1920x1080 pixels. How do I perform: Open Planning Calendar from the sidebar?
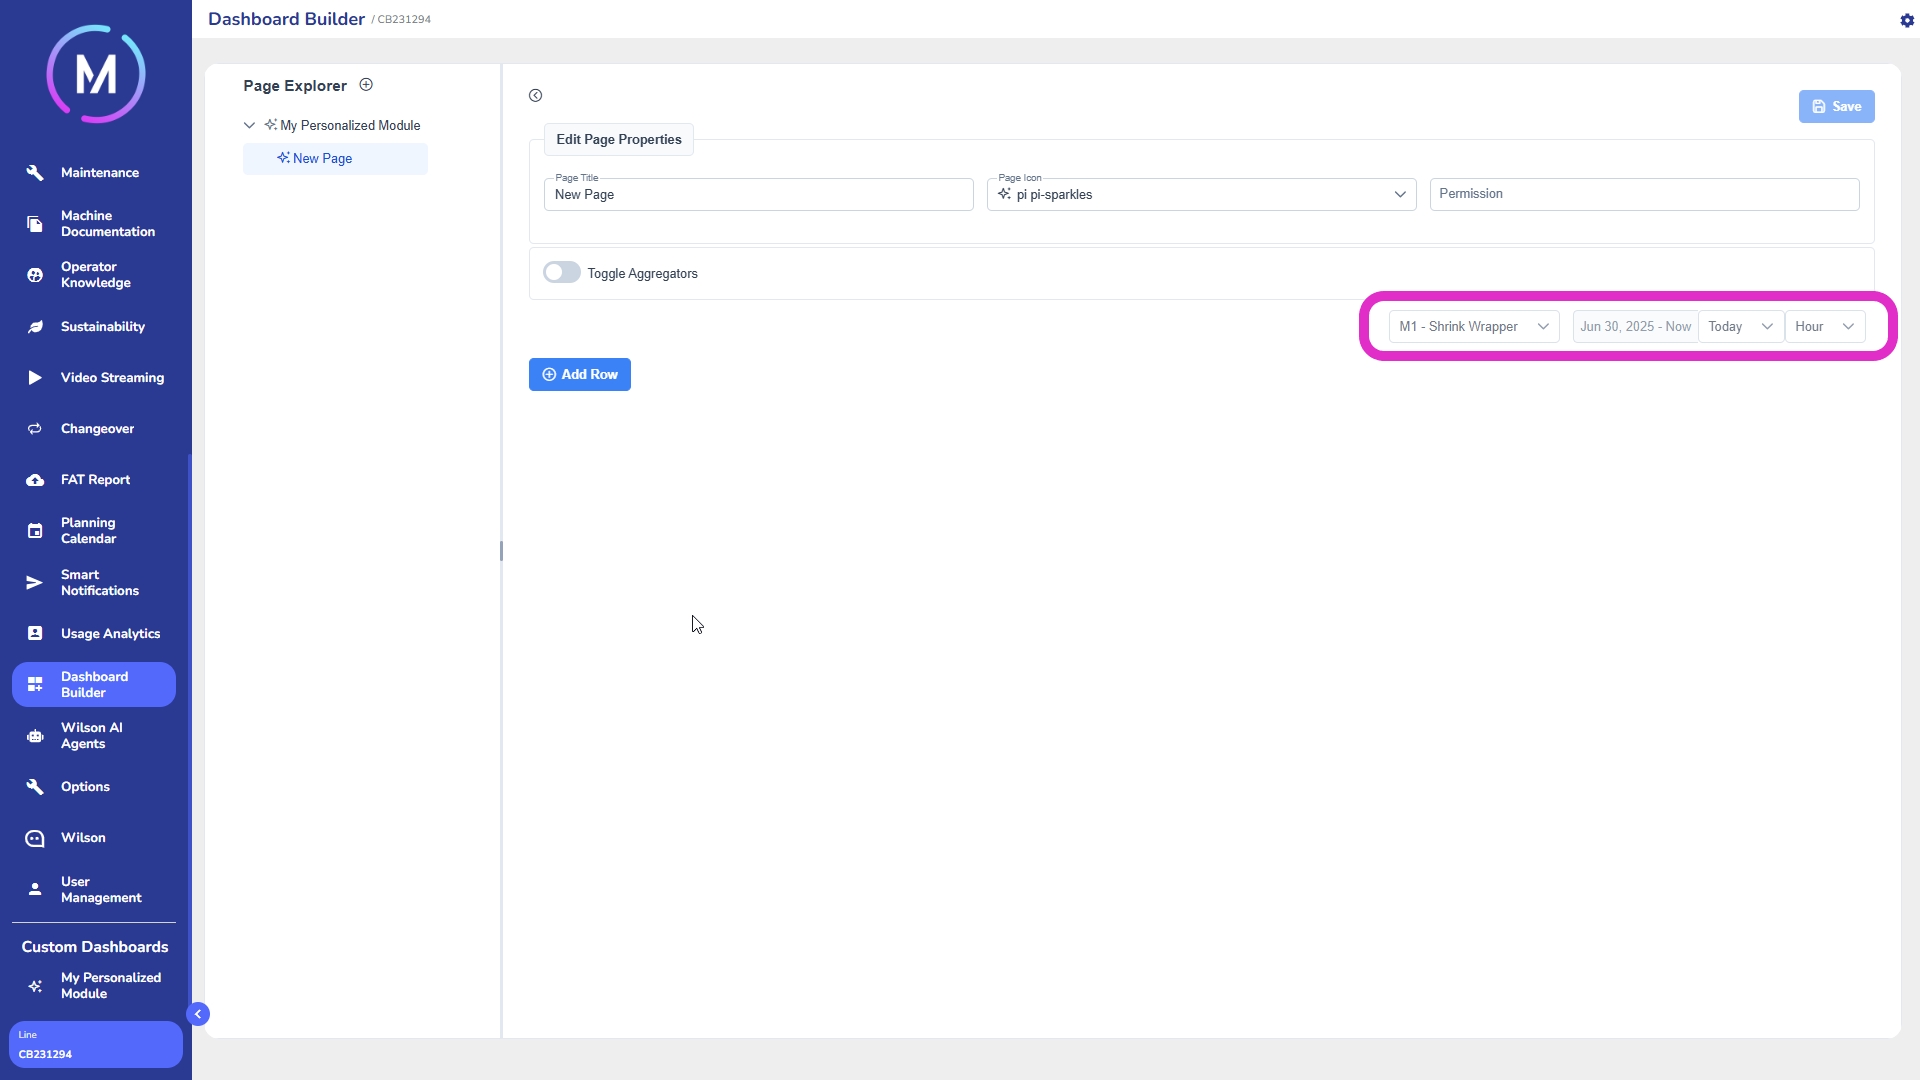(x=88, y=531)
